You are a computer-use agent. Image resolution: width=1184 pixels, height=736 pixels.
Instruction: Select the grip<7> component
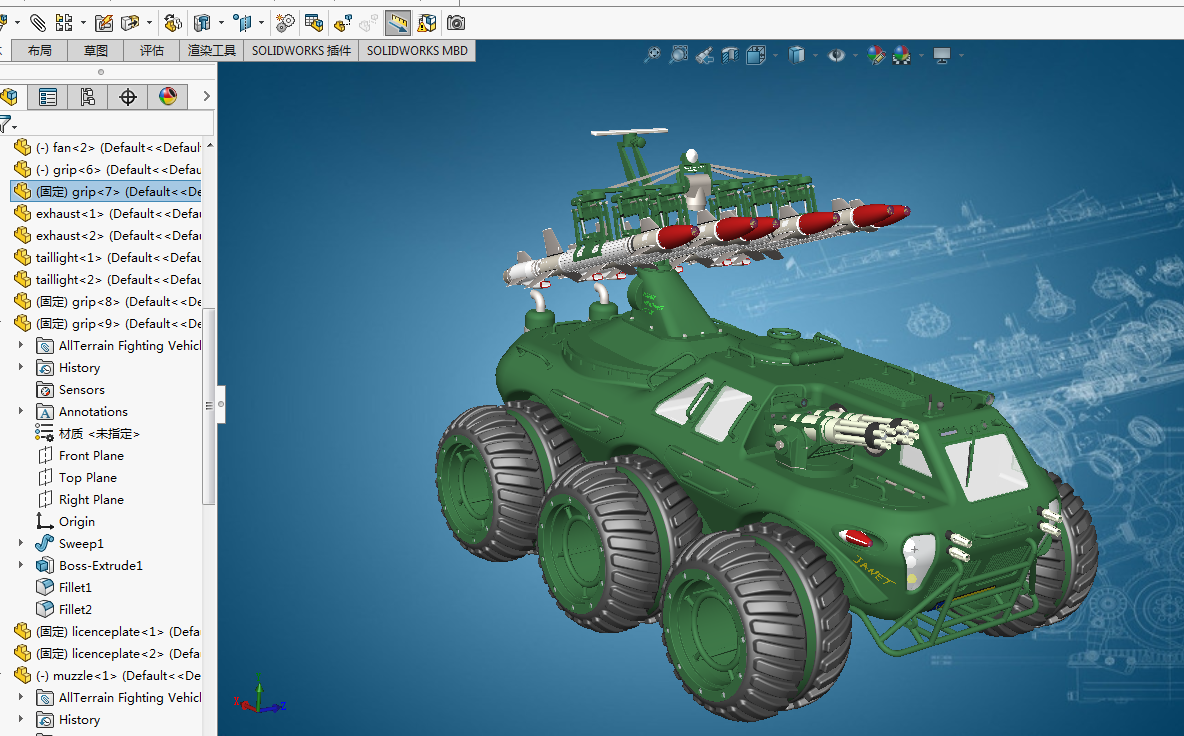[x=107, y=191]
